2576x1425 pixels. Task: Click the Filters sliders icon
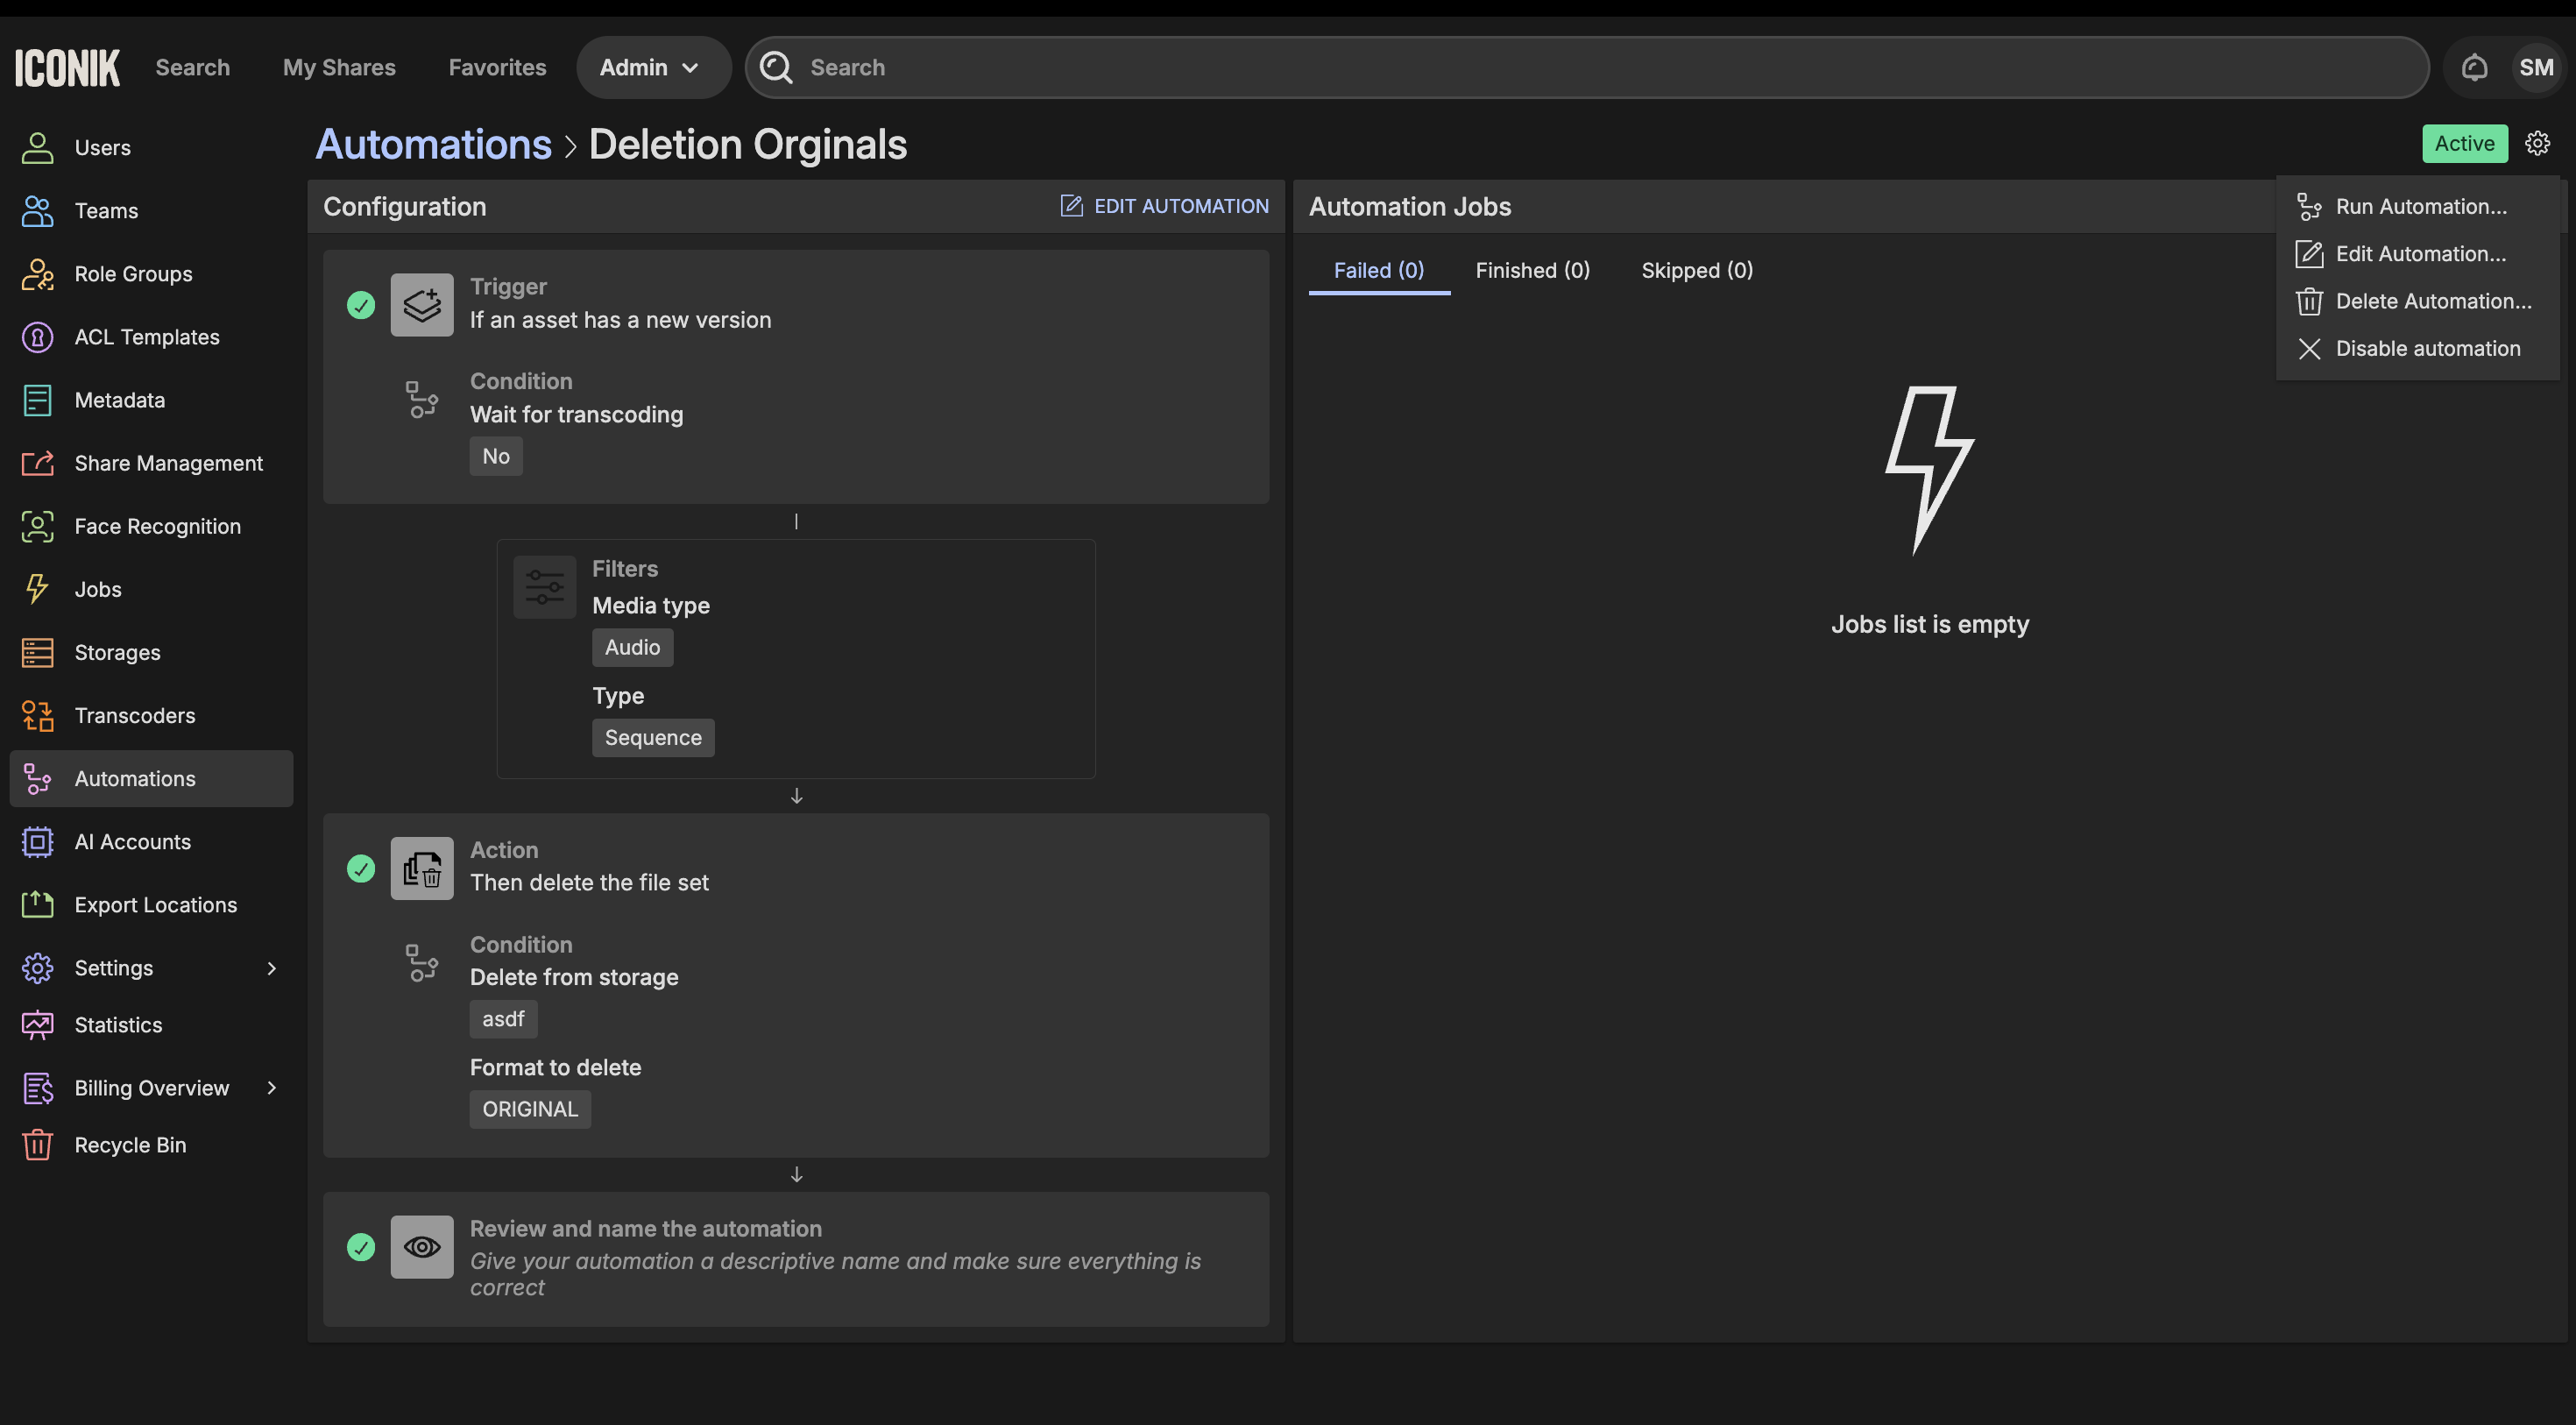click(544, 587)
